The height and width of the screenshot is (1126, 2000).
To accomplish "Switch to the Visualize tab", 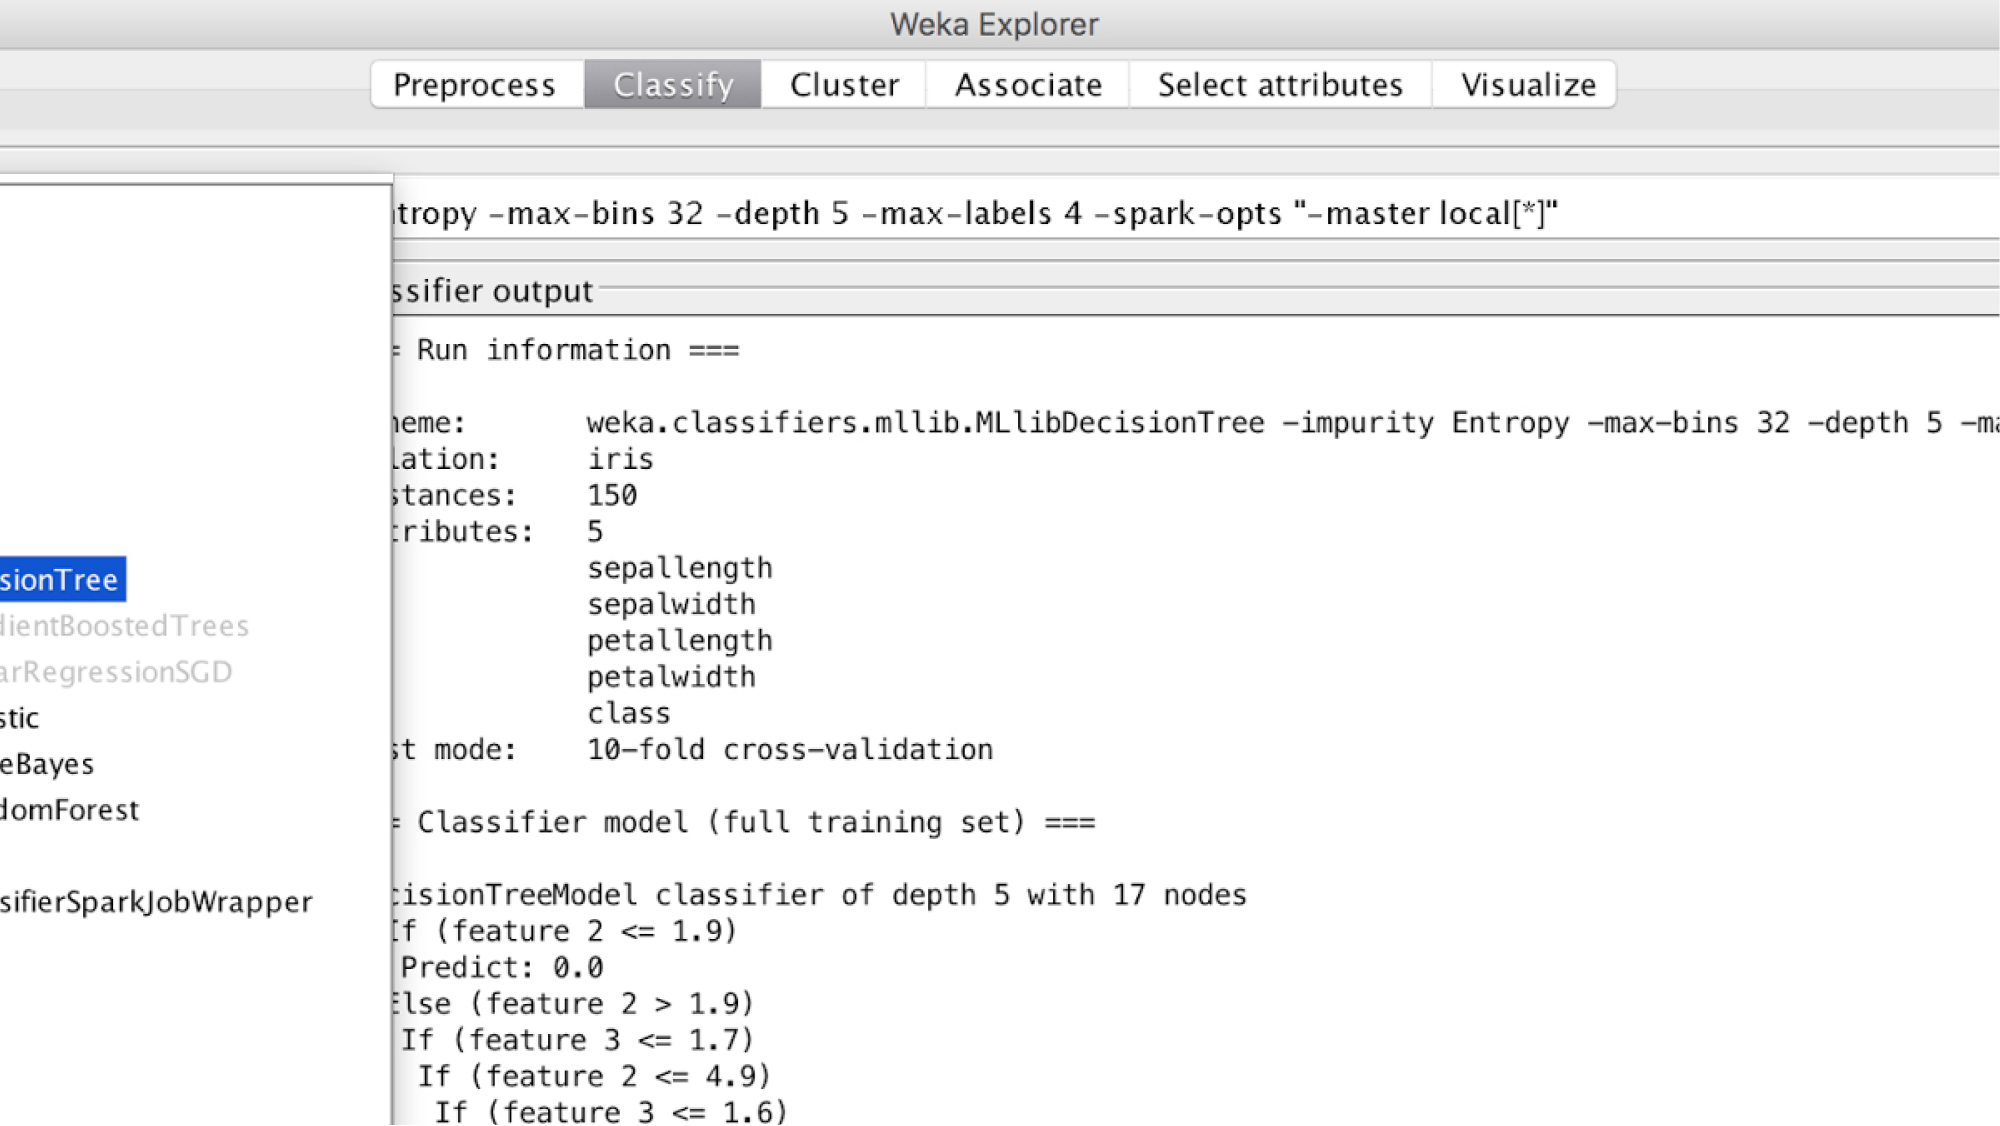I will [1527, 85].
